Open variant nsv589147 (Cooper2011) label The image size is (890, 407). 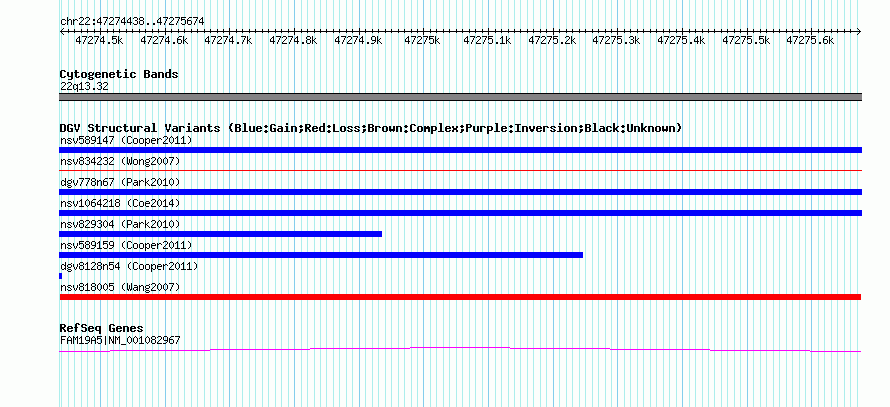(x=126, y=140)
